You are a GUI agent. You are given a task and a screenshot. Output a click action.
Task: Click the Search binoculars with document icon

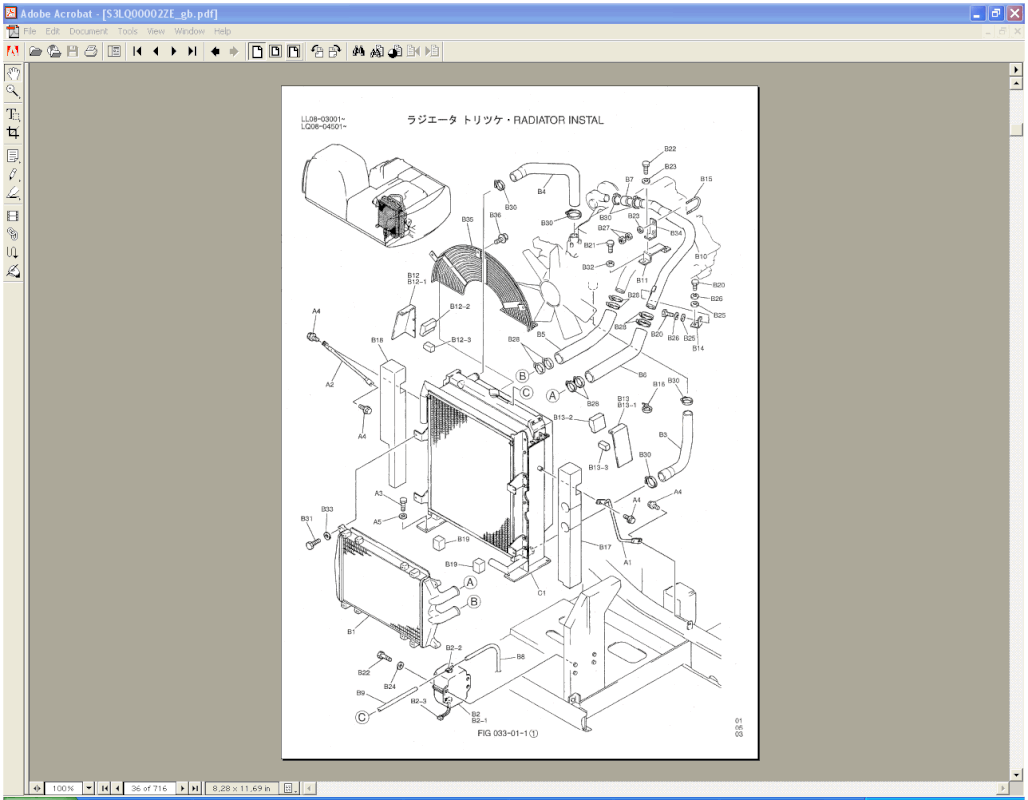tap(376, 51)
